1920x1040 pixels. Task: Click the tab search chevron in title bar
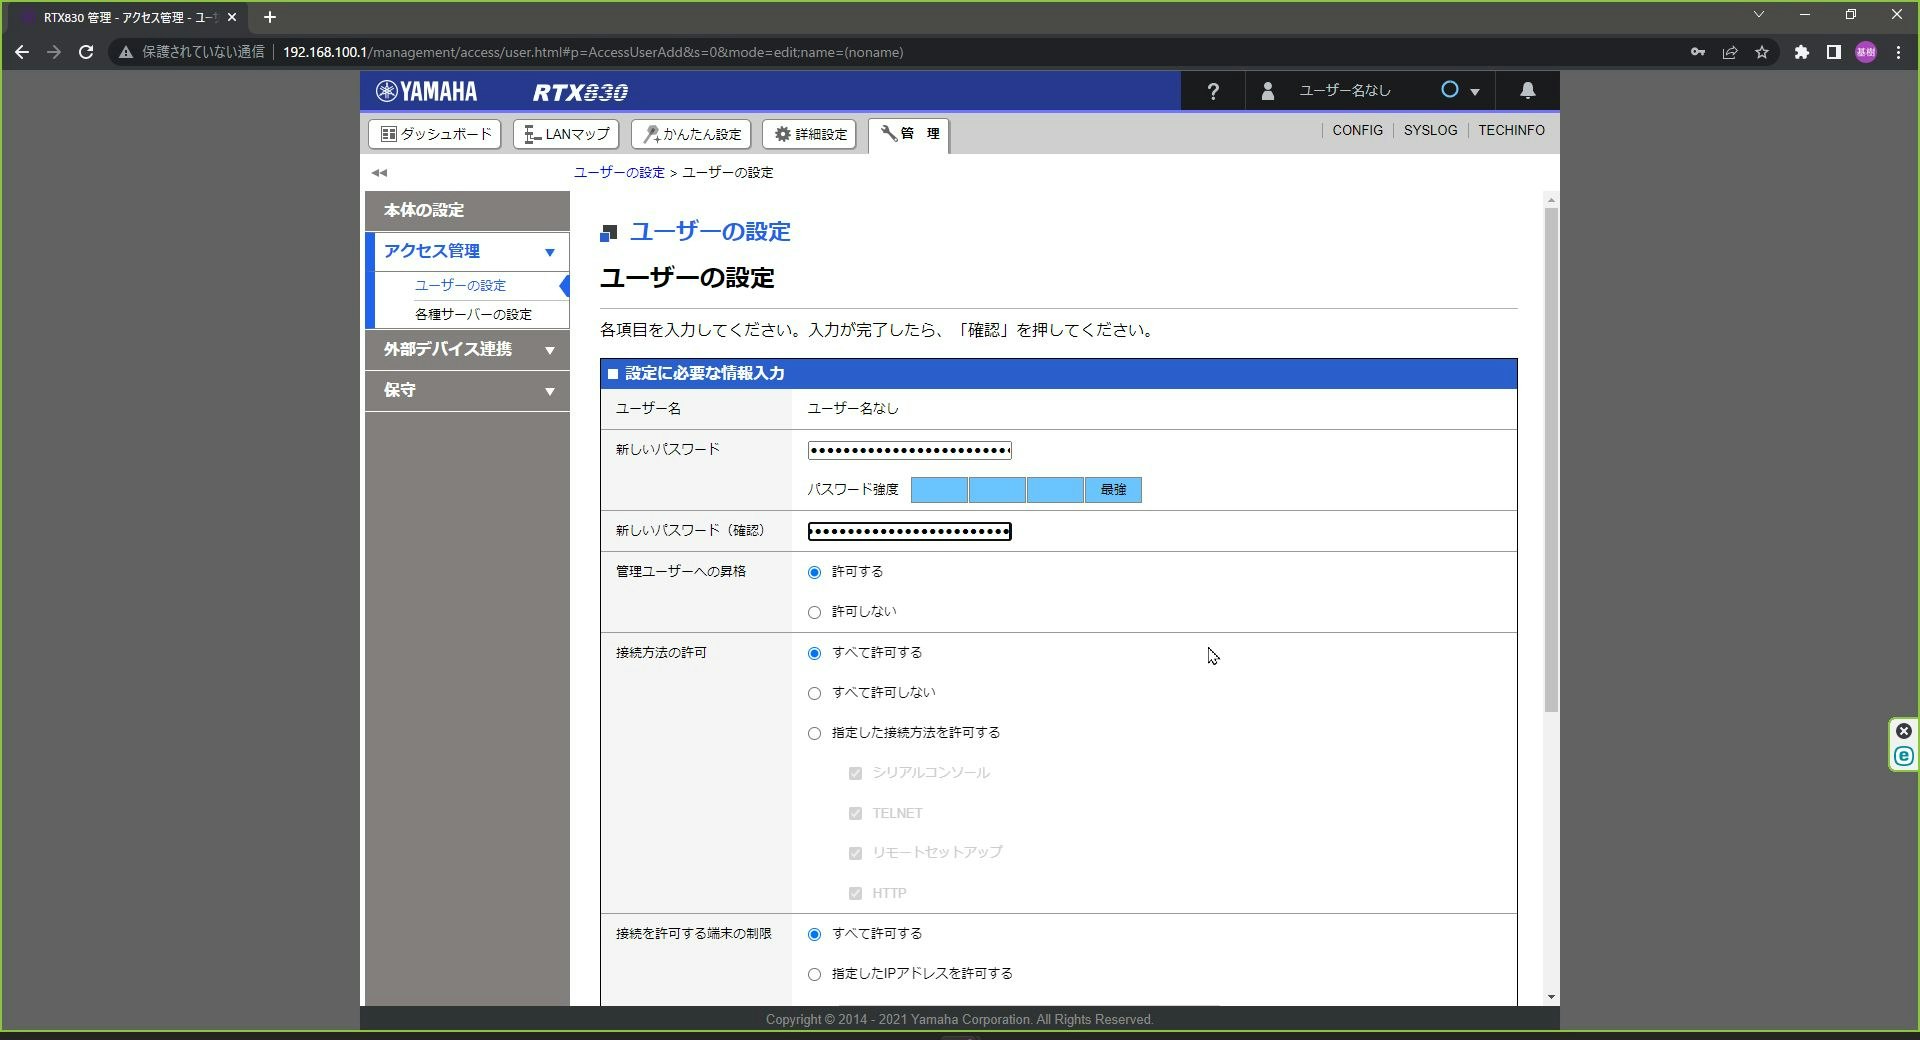1759,14
